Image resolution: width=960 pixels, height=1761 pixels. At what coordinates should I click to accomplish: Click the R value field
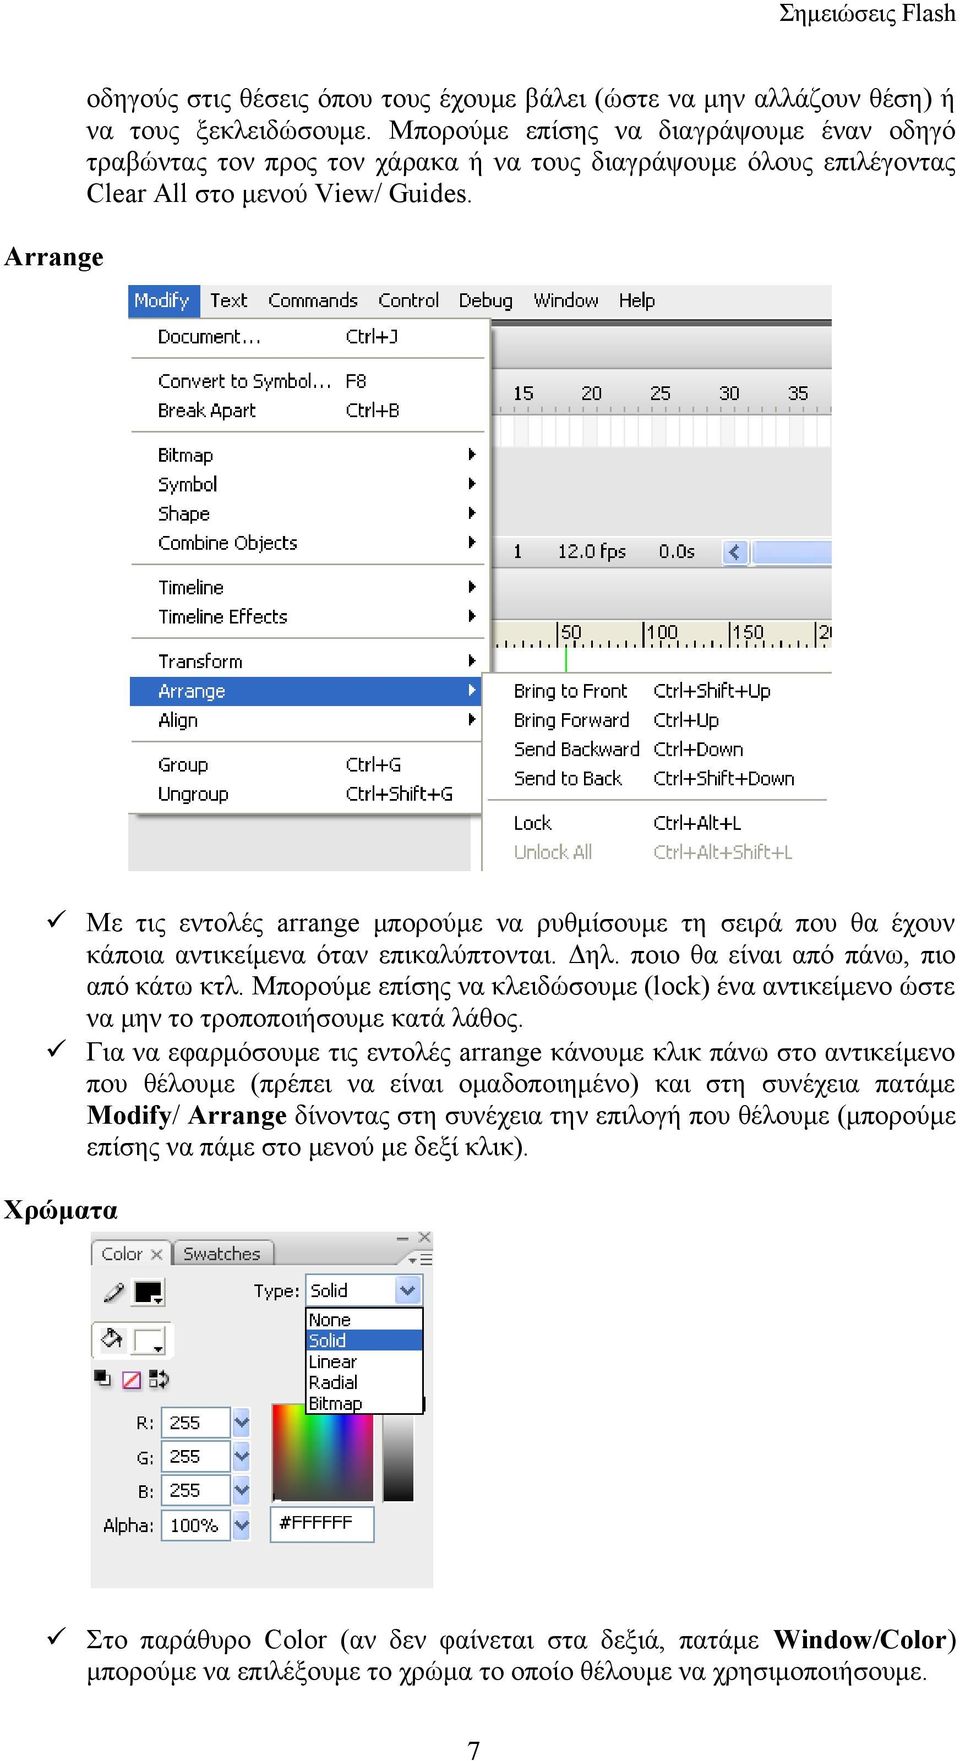pyautogui.click(x=196, y=1422)
